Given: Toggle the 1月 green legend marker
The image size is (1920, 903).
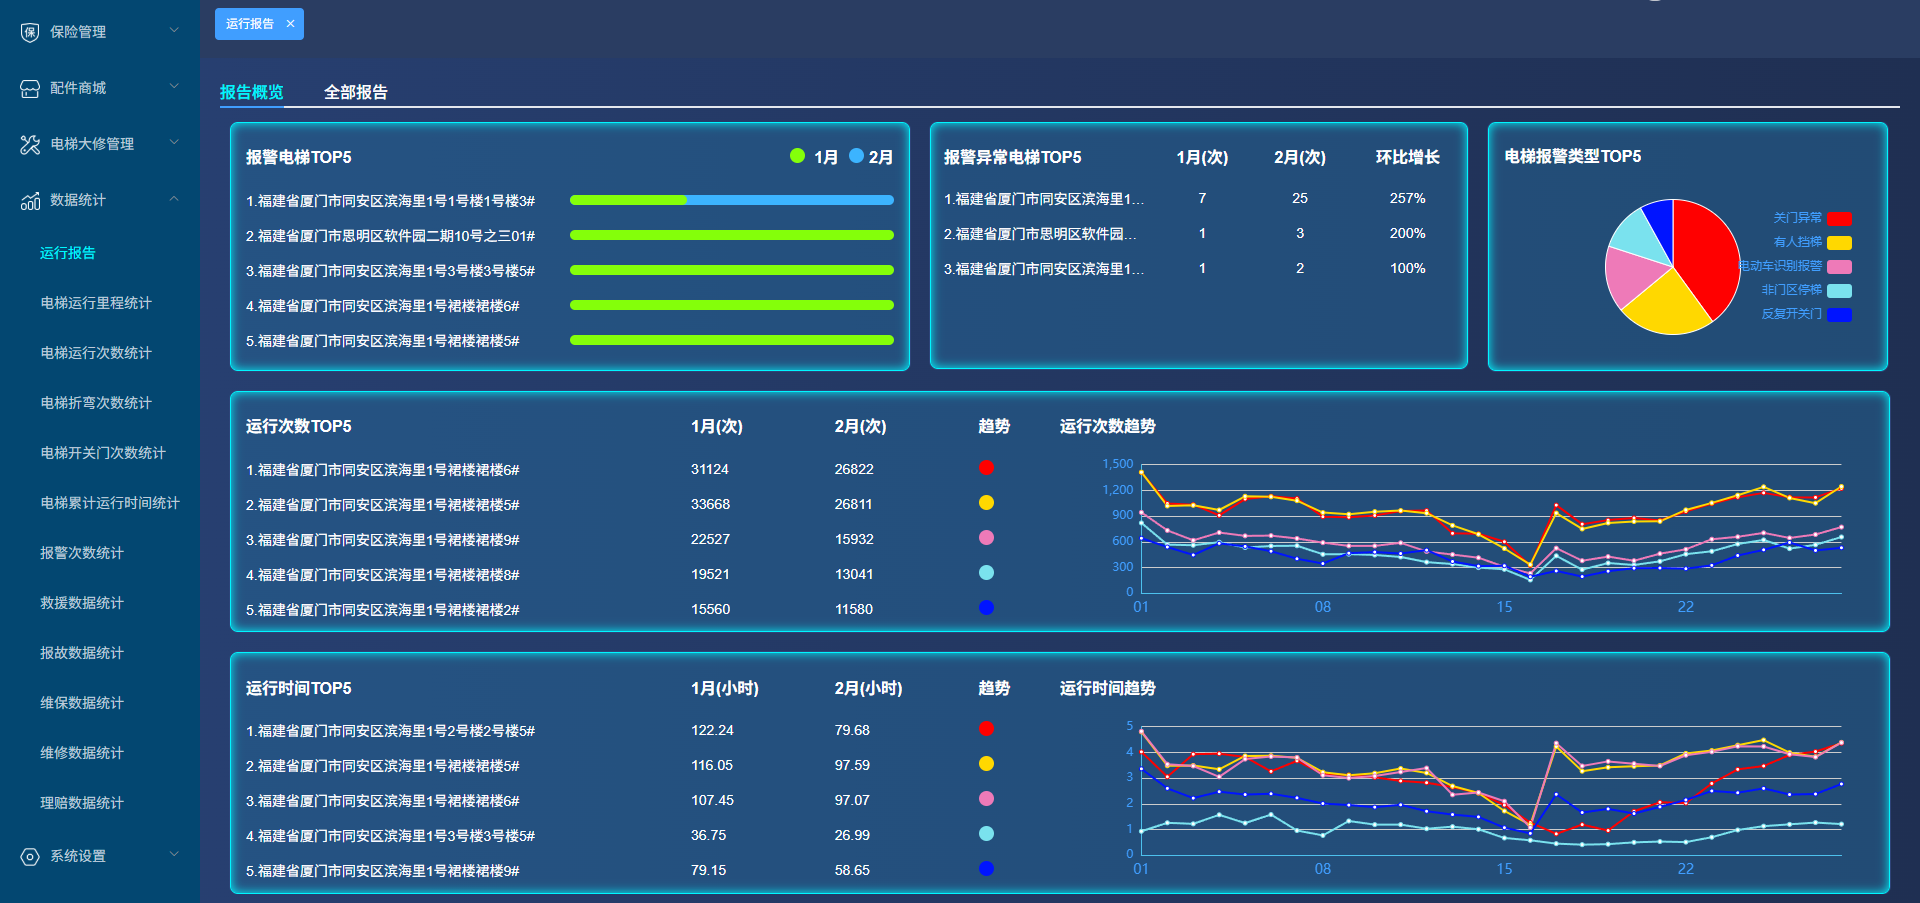Looking at the screenshot, I should (797, 156).
